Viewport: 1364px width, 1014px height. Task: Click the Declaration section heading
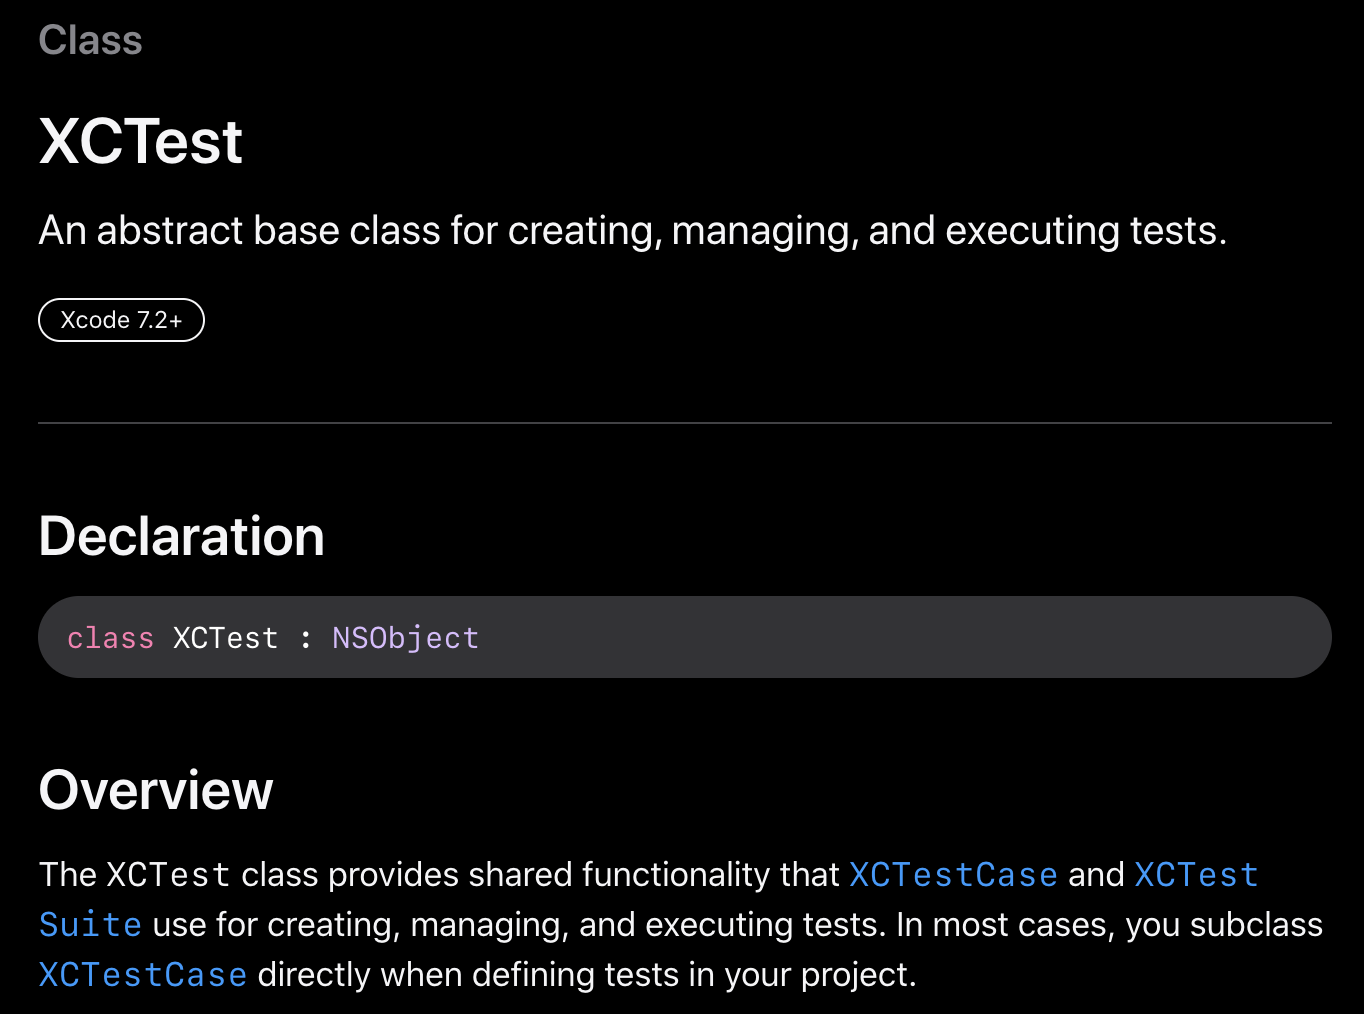182,536
